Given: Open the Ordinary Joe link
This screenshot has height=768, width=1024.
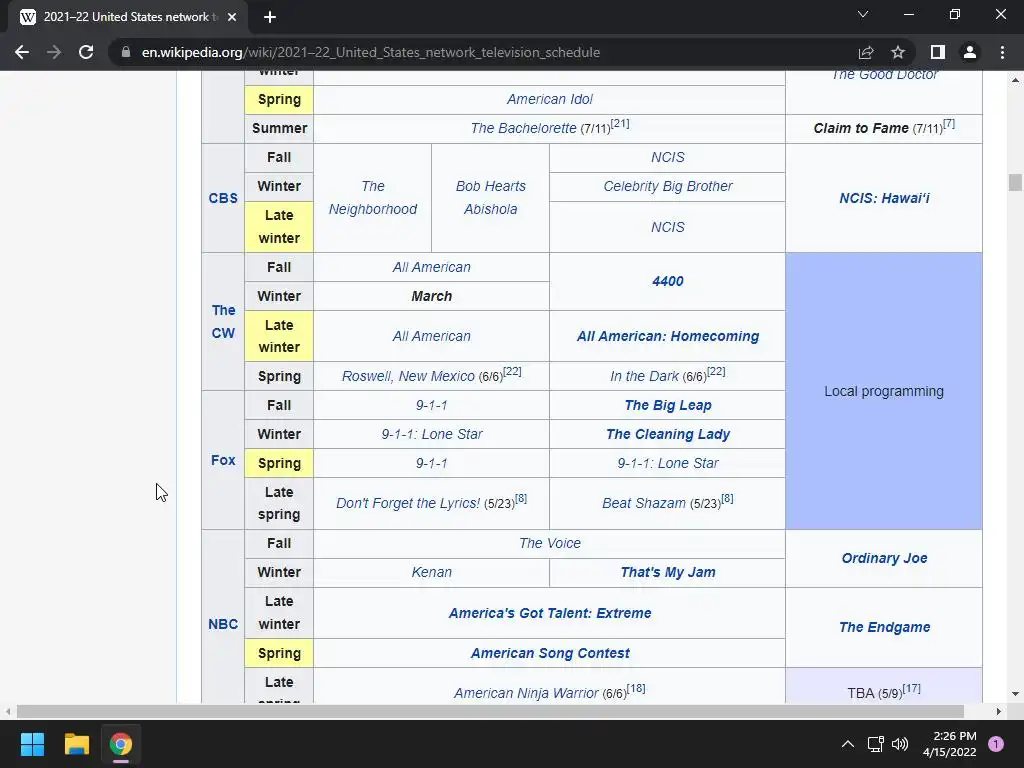Looking at the screenshot, I should click(884, 558).
